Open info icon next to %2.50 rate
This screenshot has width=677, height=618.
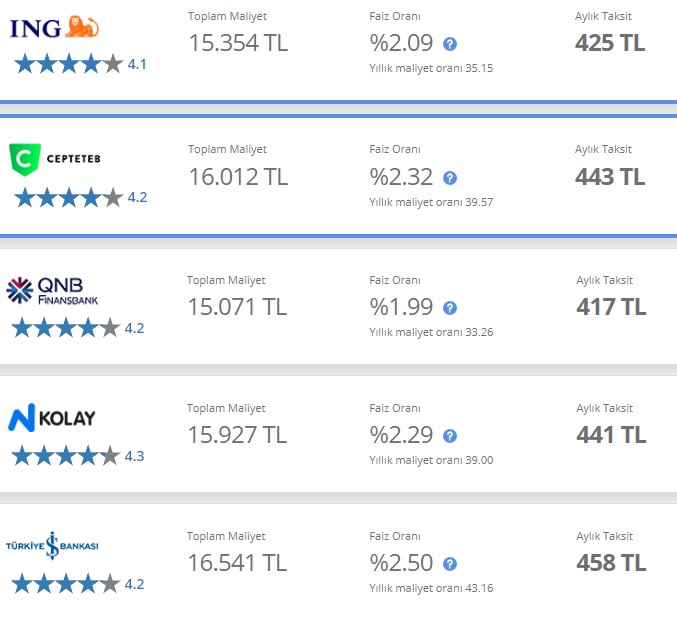click(x=450, y=564)
